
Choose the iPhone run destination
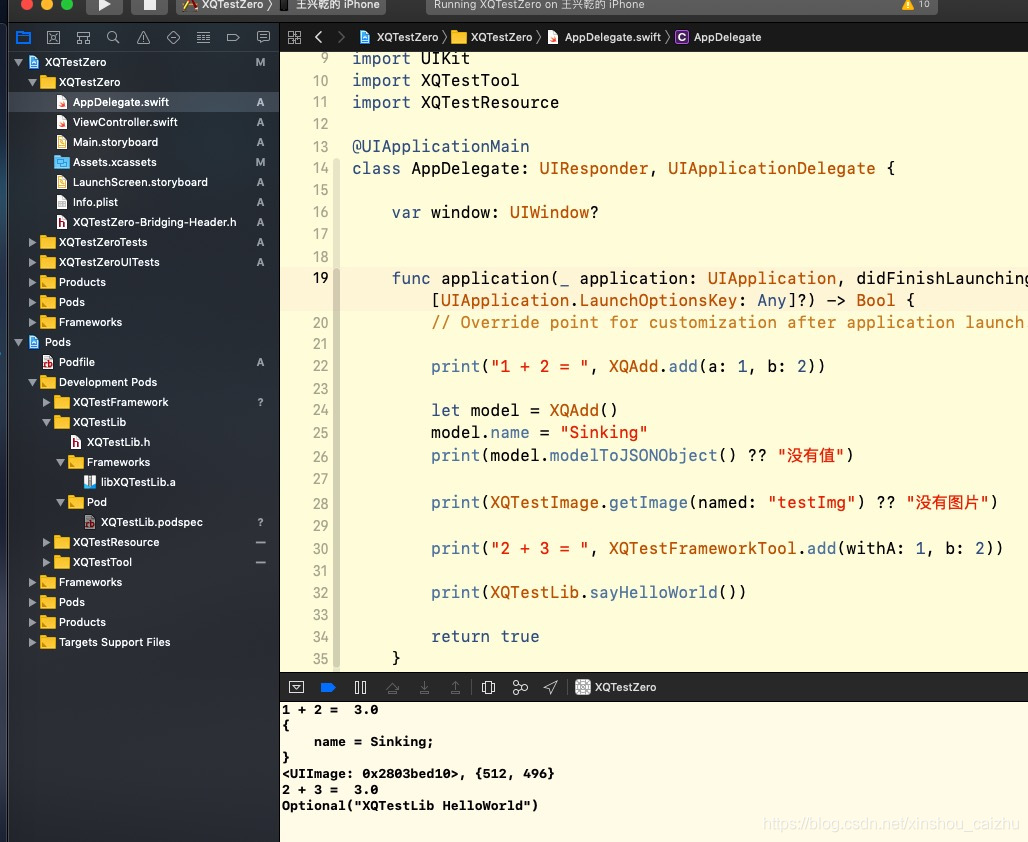331,5
